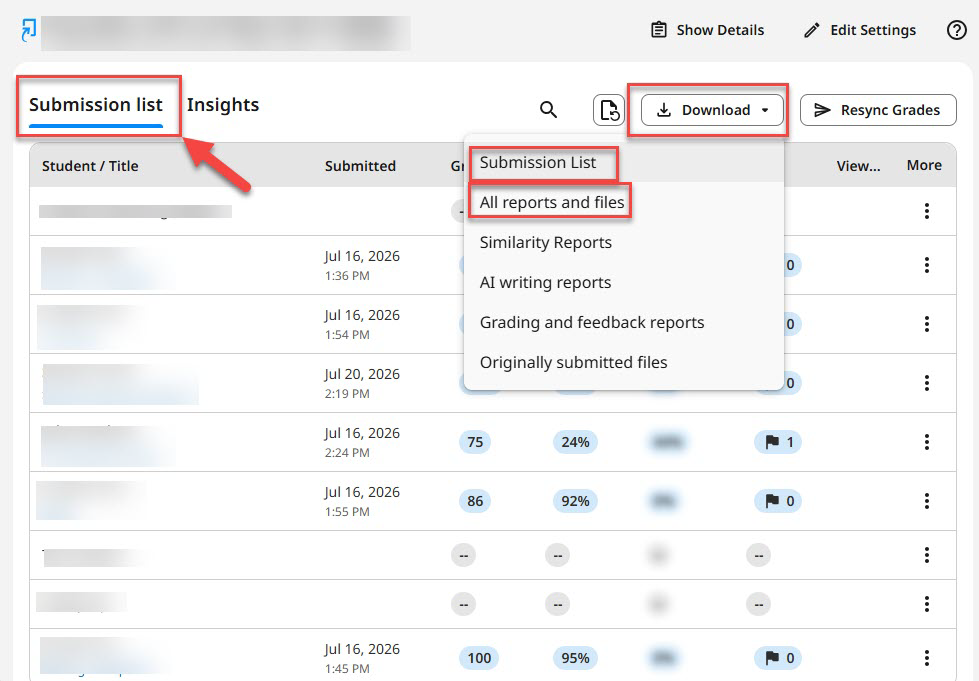Click the View... column header
The height and width of the screenshot is (681, 979).
pos(858,166)
